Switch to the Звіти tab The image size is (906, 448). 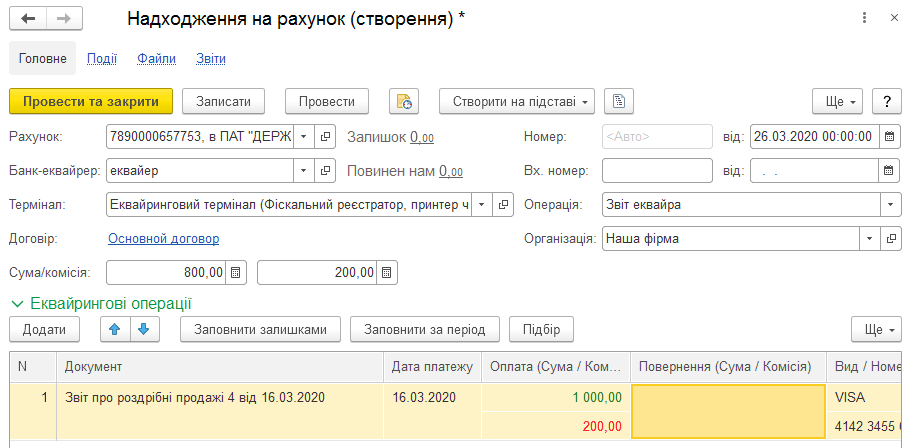coord(211,58)
